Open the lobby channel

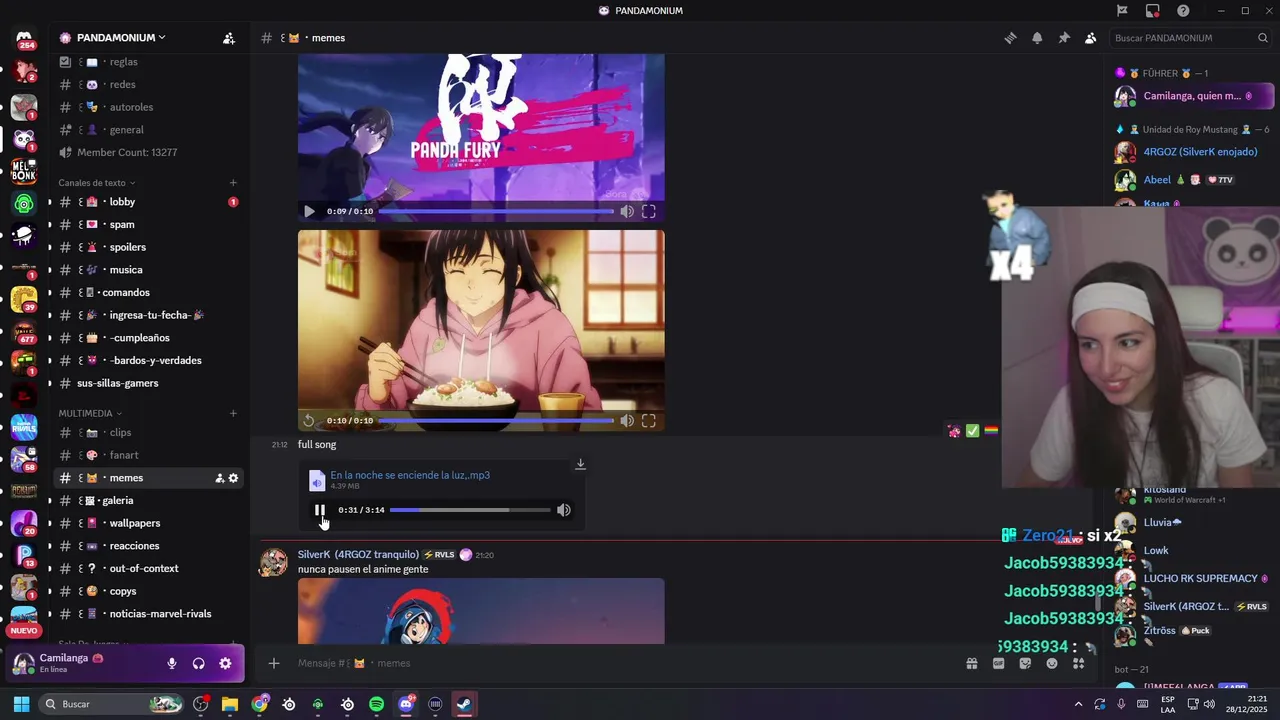point(148,202)
